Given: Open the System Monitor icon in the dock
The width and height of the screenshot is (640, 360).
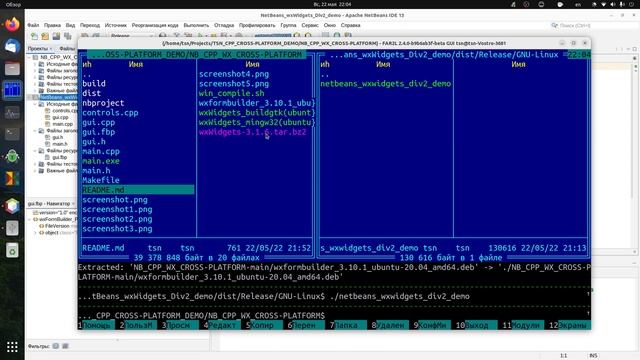Looking at the screenshot, I should click(12, 112).
